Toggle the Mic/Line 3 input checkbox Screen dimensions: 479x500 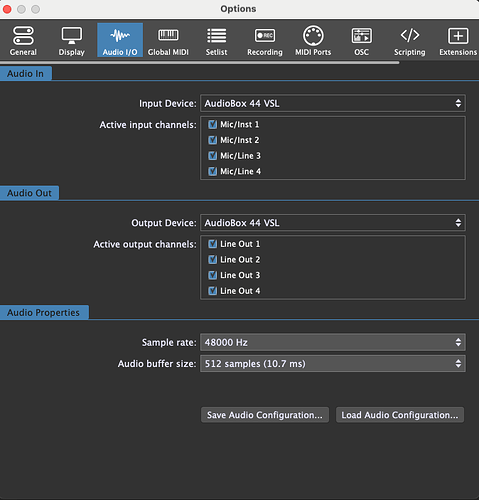(212, 156)
